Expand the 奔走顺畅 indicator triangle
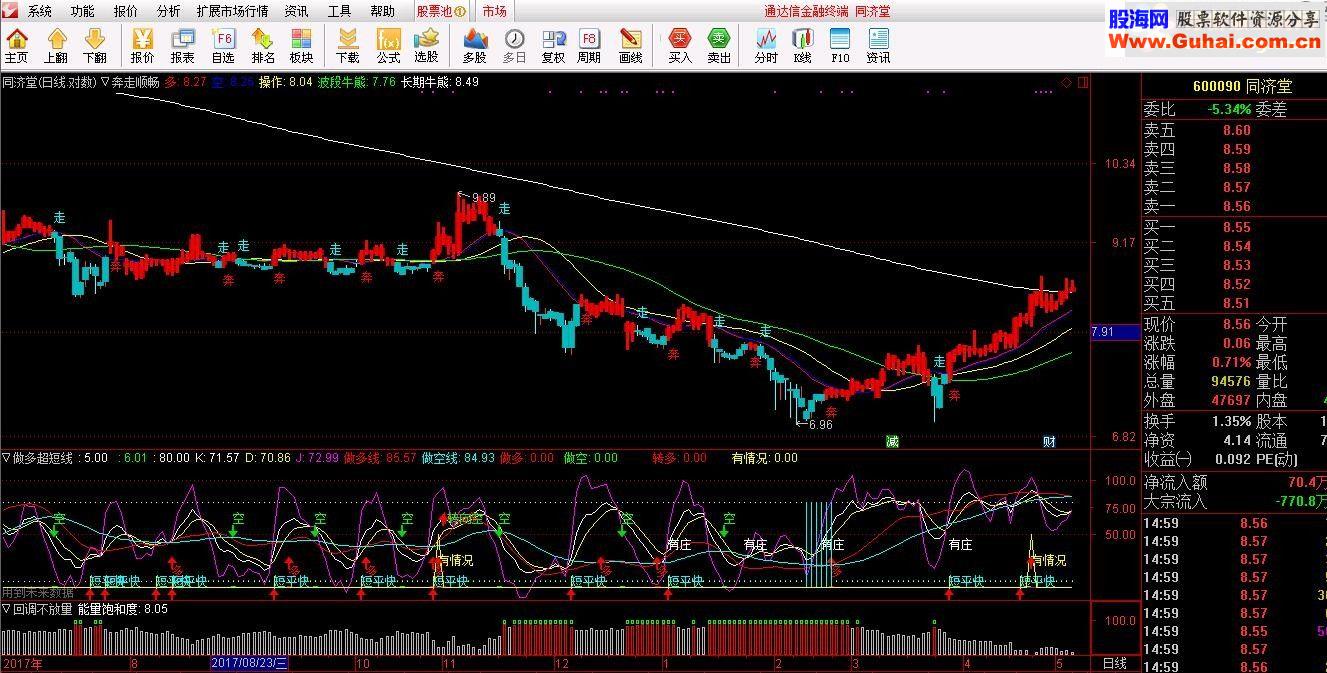 (x=106, y=82)
